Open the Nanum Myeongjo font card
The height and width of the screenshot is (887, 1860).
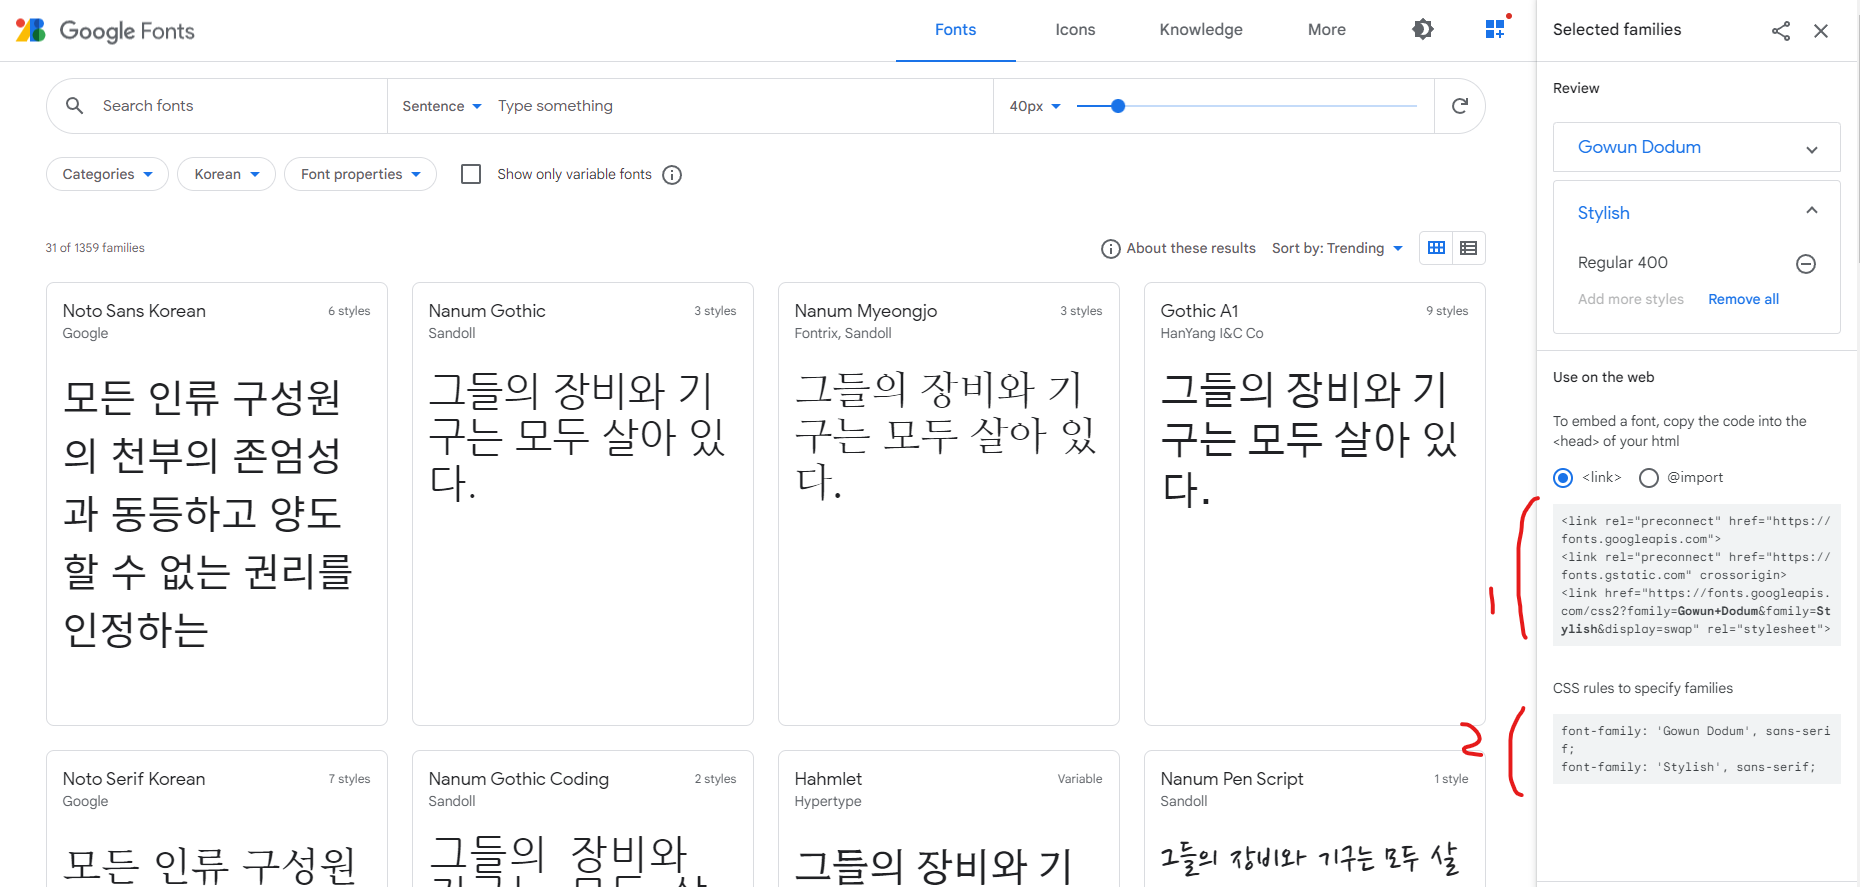click(948, 503)
